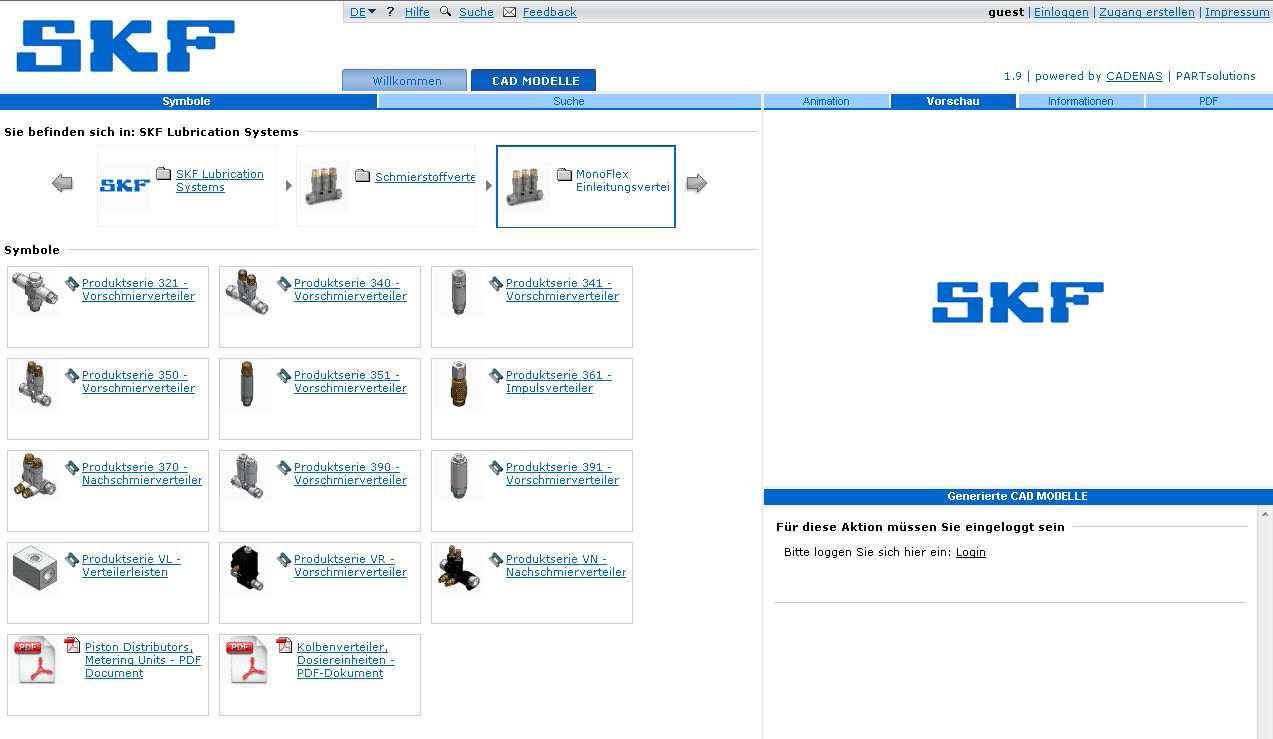Click the Produktserie VL block thumbnail
This screenshot has height=739, width=1273.
(35, 568)
